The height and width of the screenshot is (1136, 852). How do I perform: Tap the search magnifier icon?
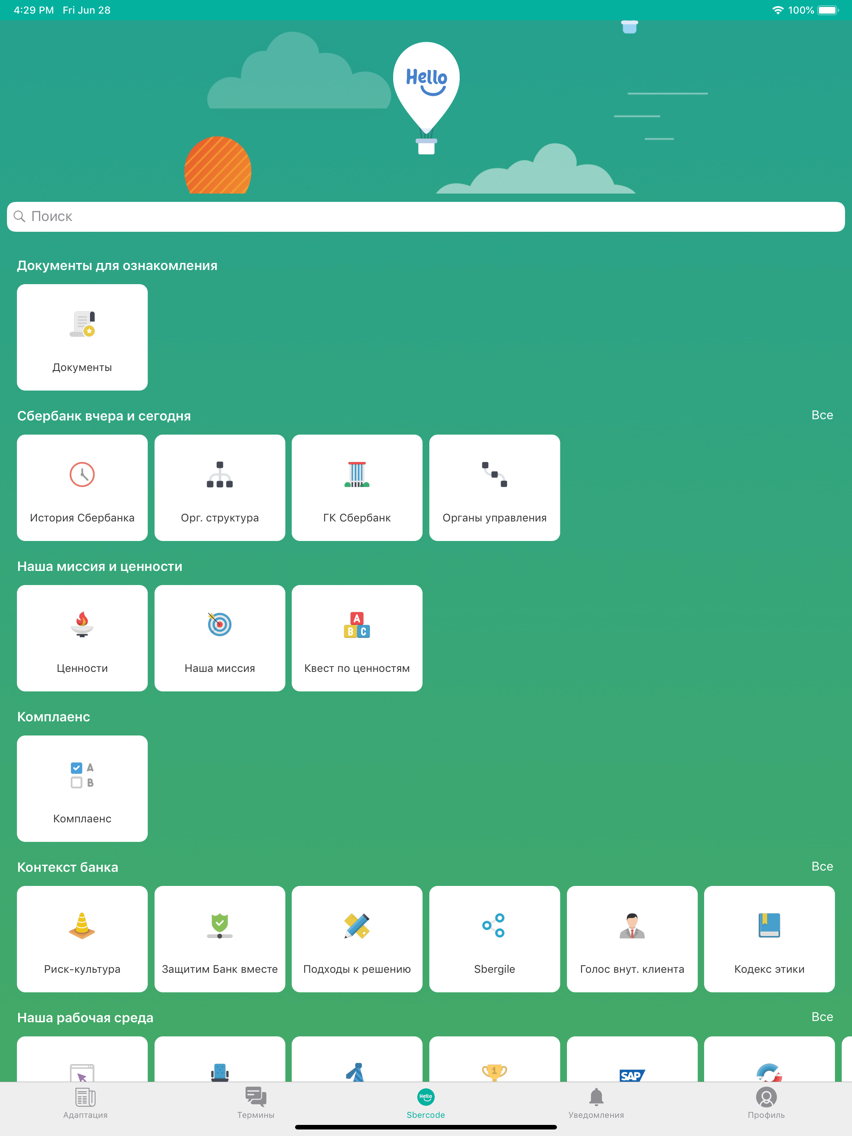[x=20, y=216]
